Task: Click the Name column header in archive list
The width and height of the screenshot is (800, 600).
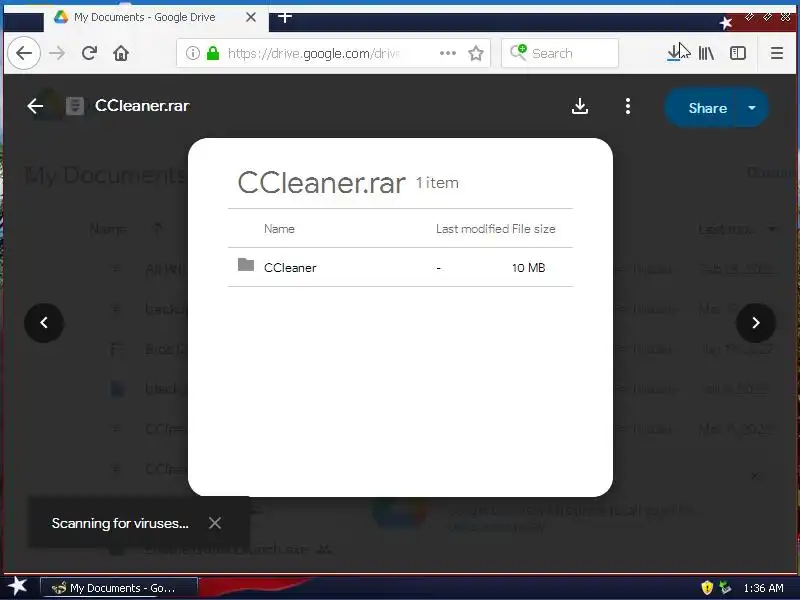Action: pos(279,229)
